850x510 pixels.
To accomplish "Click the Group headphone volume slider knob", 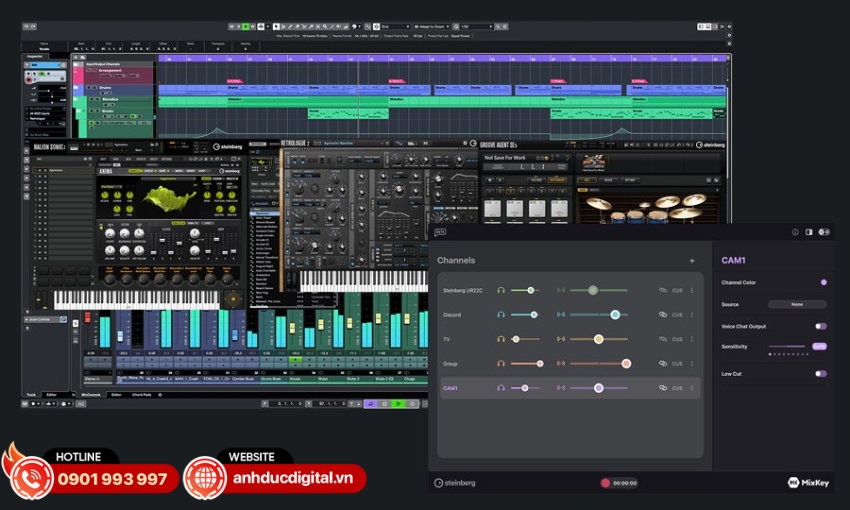I will click(x=540, y=364).
